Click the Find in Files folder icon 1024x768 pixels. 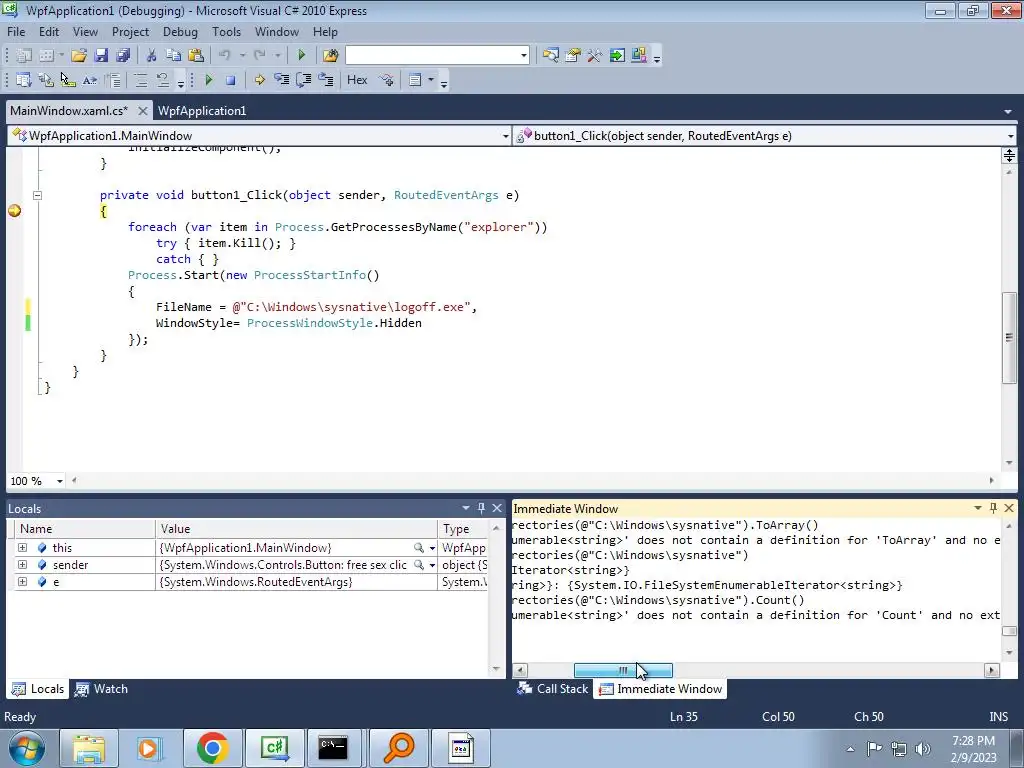pos(330,56)
